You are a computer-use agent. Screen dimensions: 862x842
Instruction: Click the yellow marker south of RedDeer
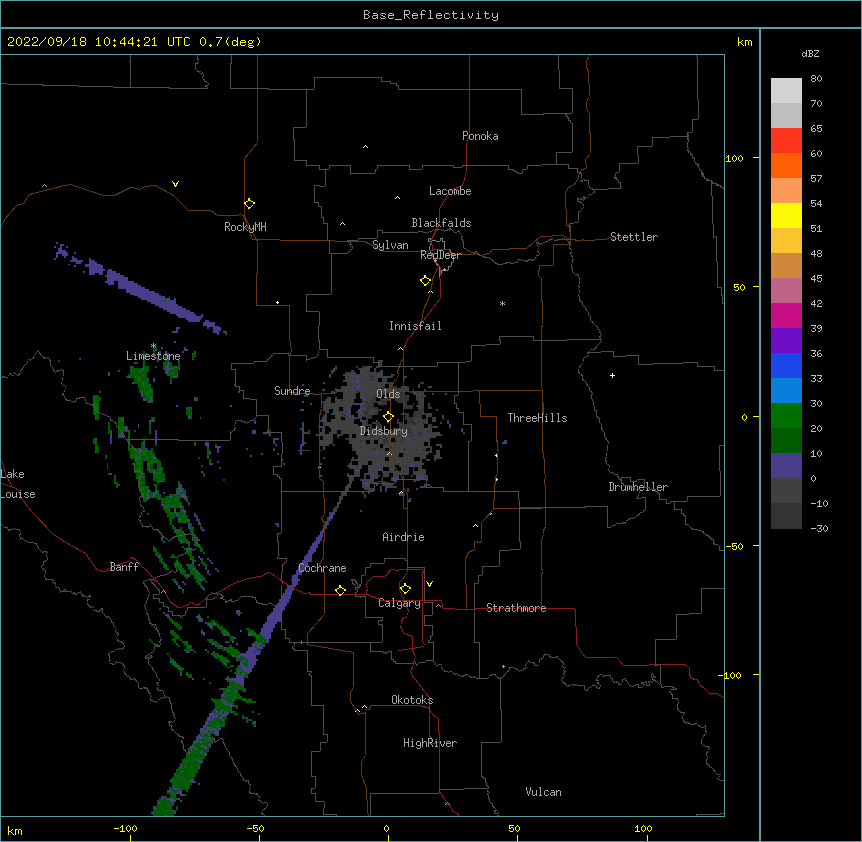click(x=425, y=281)
